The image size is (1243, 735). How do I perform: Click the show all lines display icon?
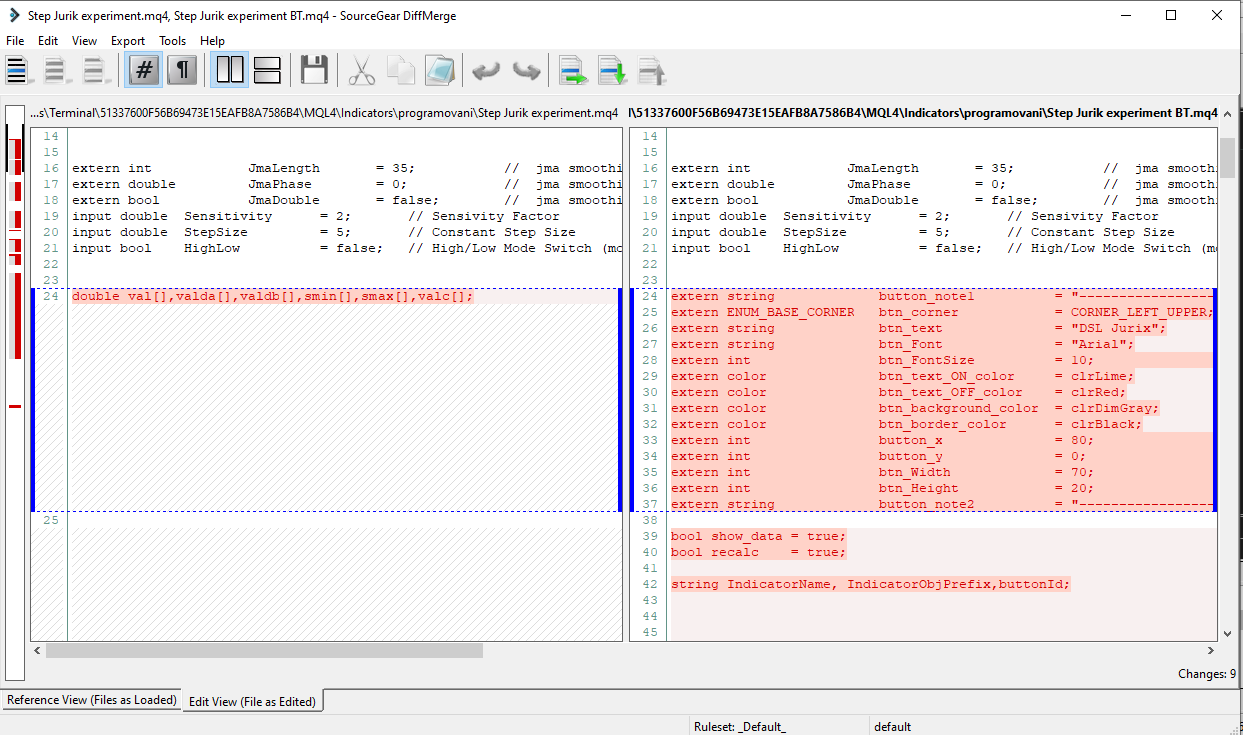[x=17, y=70]
